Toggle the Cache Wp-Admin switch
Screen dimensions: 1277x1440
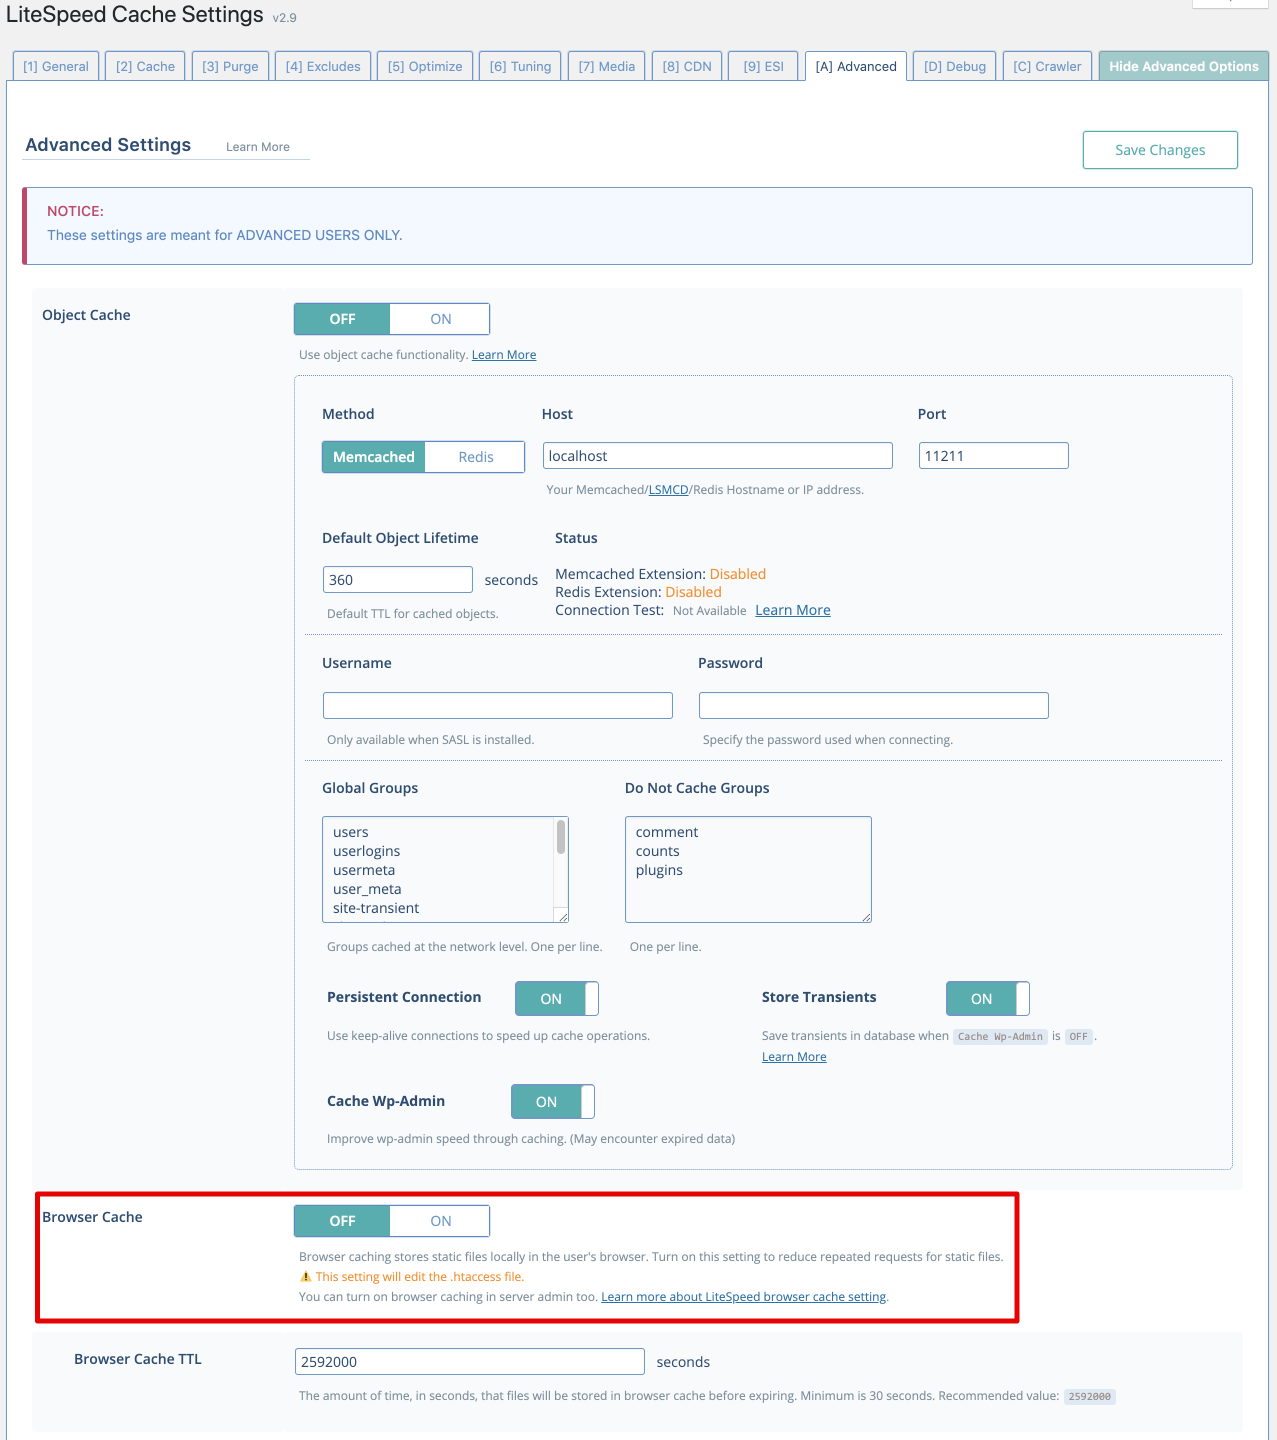[553, 1102]
